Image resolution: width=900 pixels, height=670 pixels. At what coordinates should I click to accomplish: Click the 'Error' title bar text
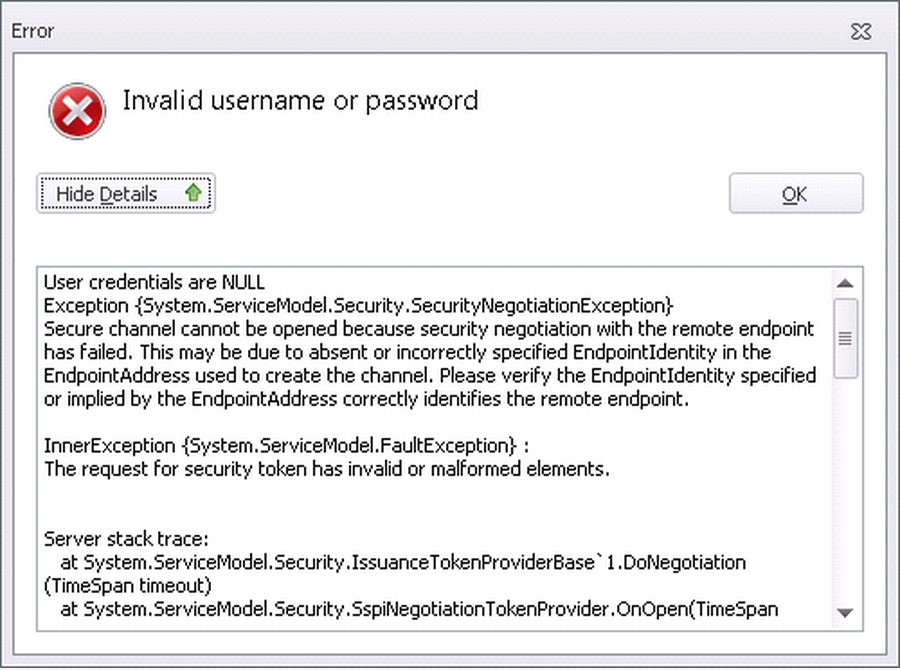pos(32,31)
